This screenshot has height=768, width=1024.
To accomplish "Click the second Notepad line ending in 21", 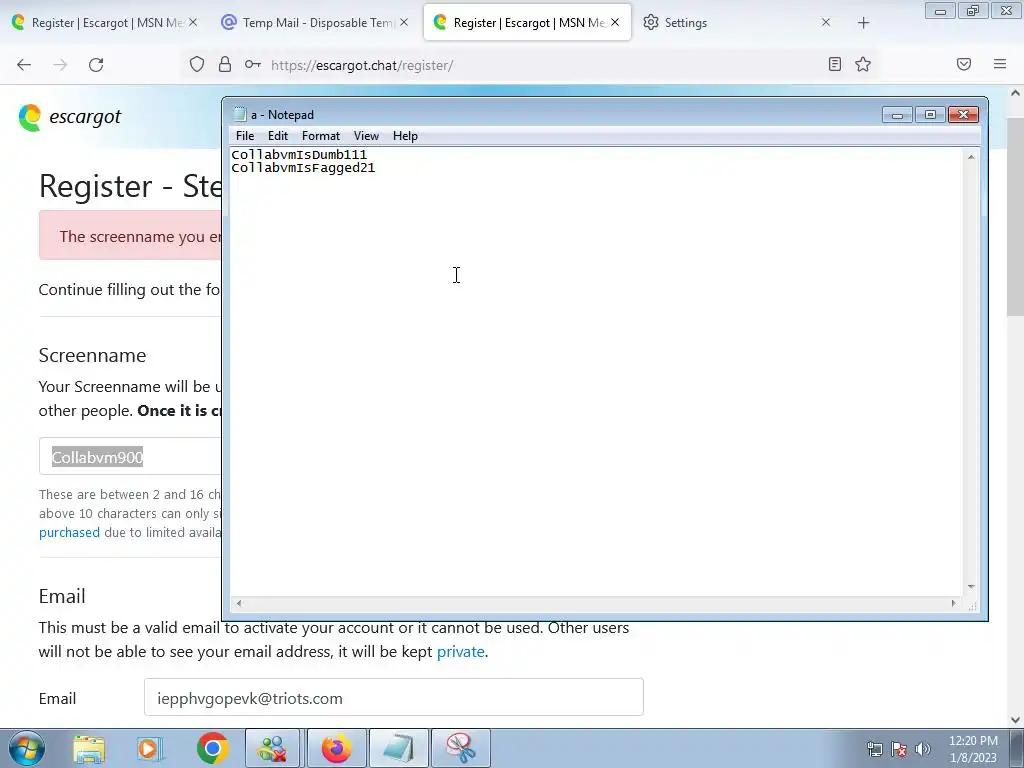I will pos(303,168).
